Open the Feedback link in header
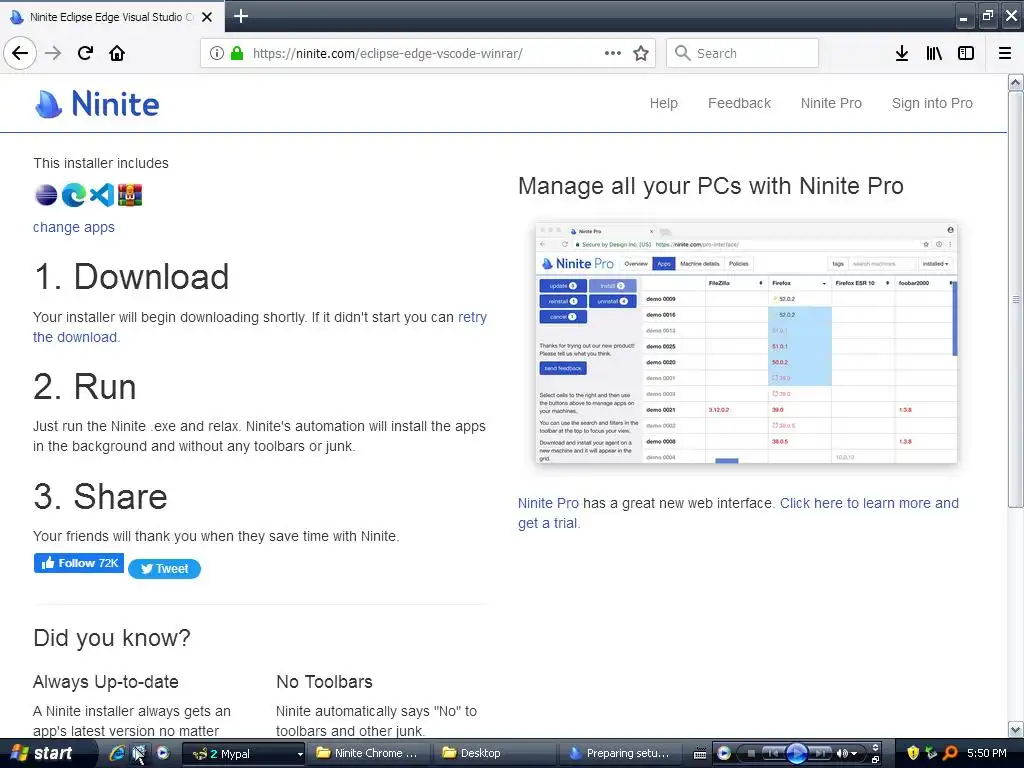This screenshot has height=768, width=1024. [739, 103]
